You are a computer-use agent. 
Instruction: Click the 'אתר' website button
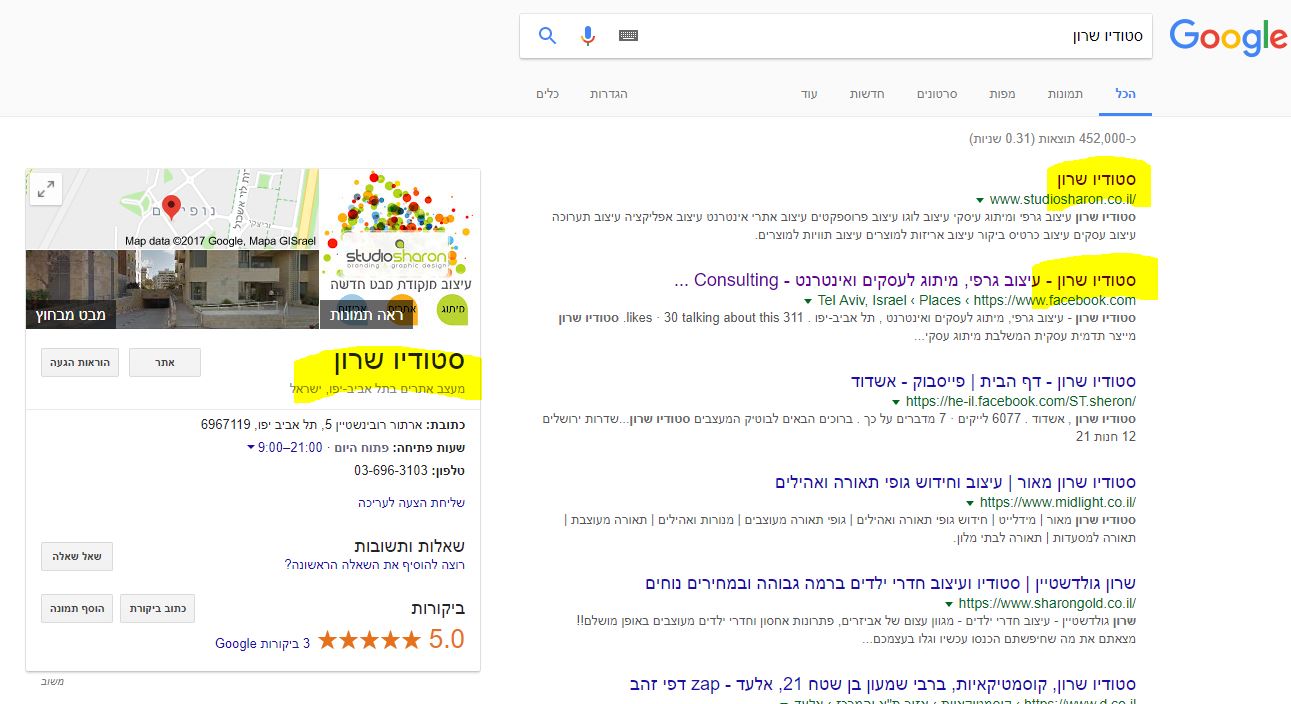165,362
